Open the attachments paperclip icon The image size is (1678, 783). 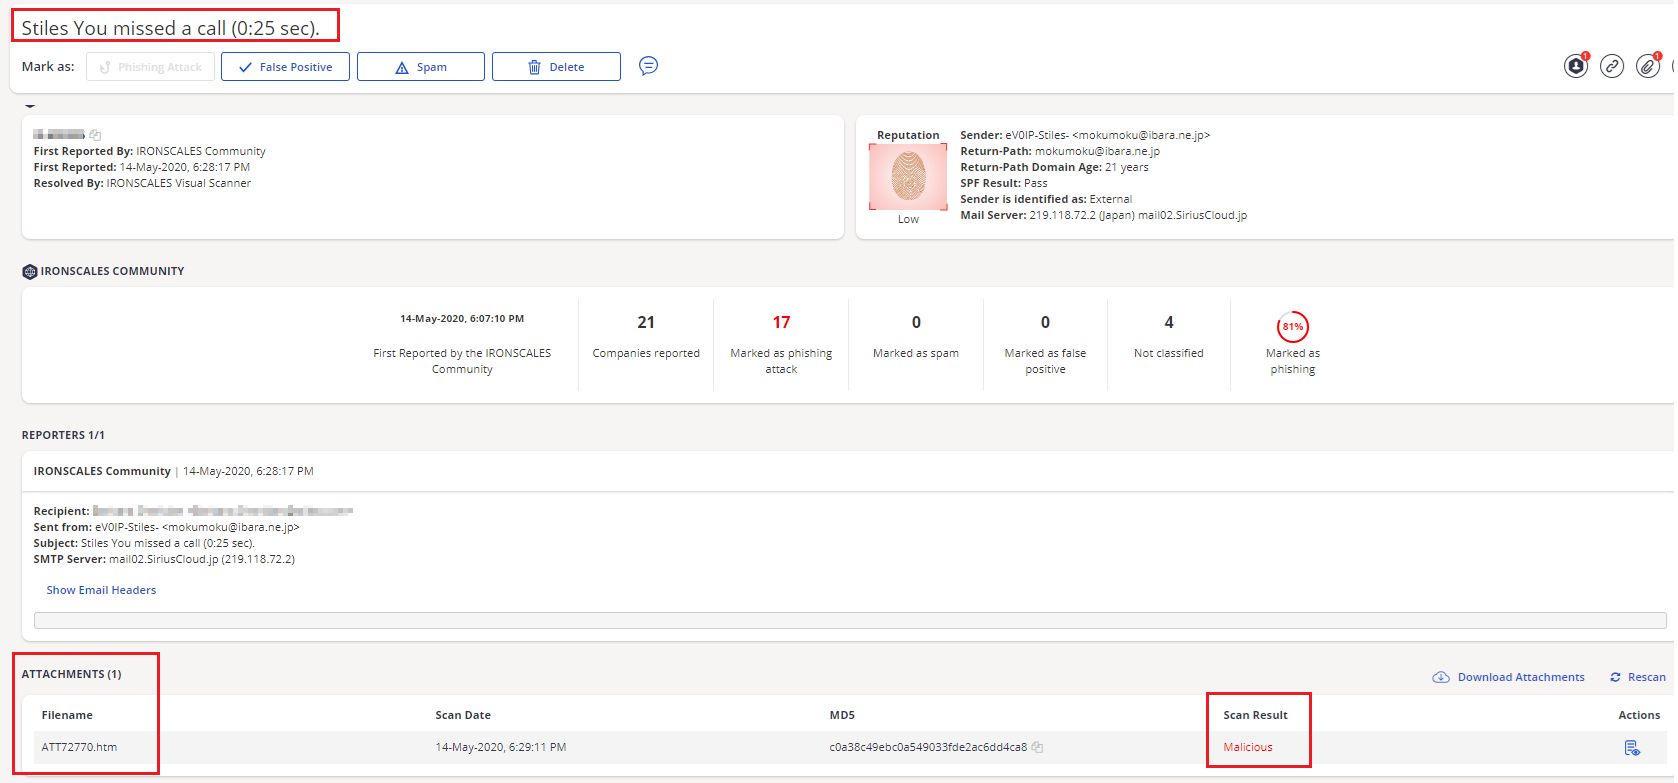(1648, 66)
